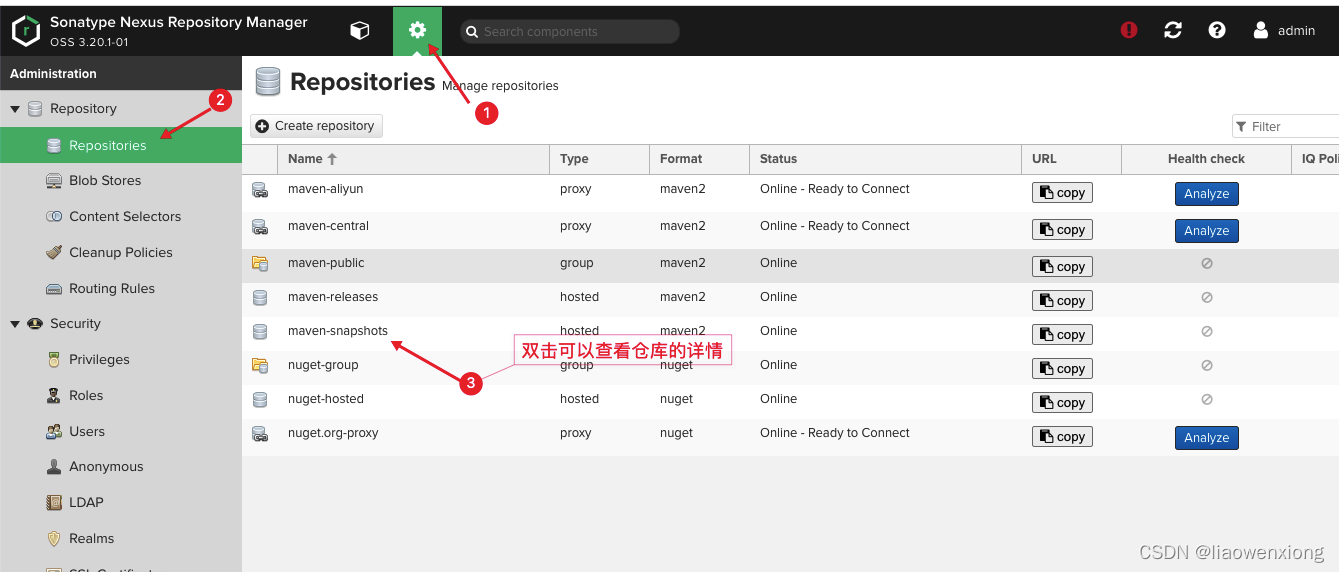Viewport: 1339px width, 572px height.
Task: Open Privileges in the sidebar
Action: point(121,360)
